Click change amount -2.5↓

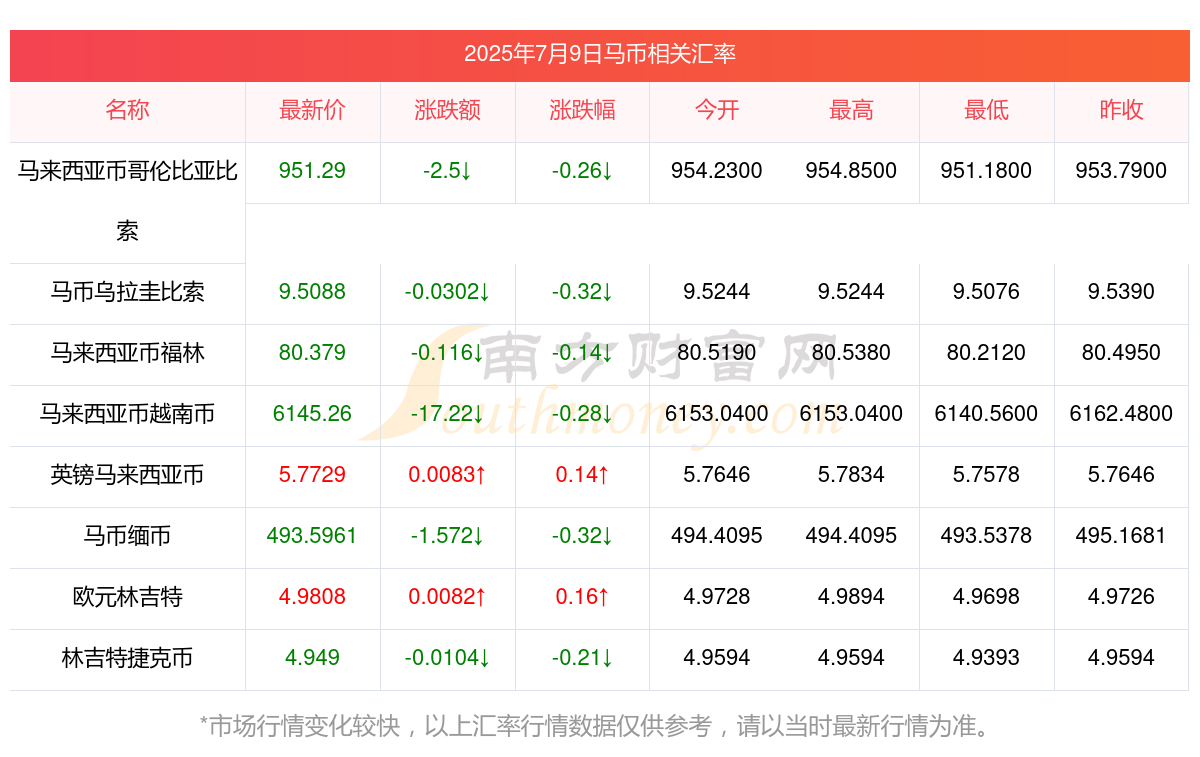[x=448, y=171]
